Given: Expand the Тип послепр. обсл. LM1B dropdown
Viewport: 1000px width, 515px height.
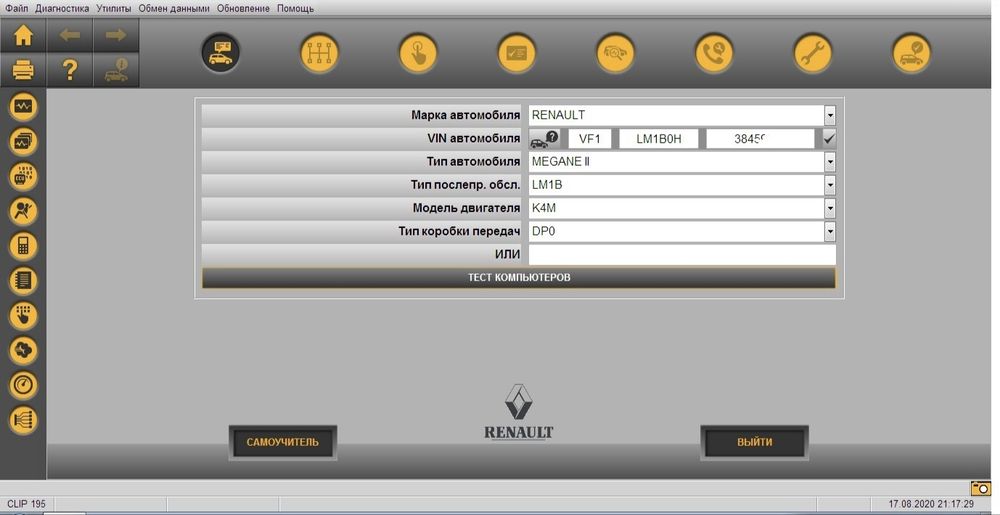Looking at the screenshot, I should pyautogui.click(x=830, y=185).
